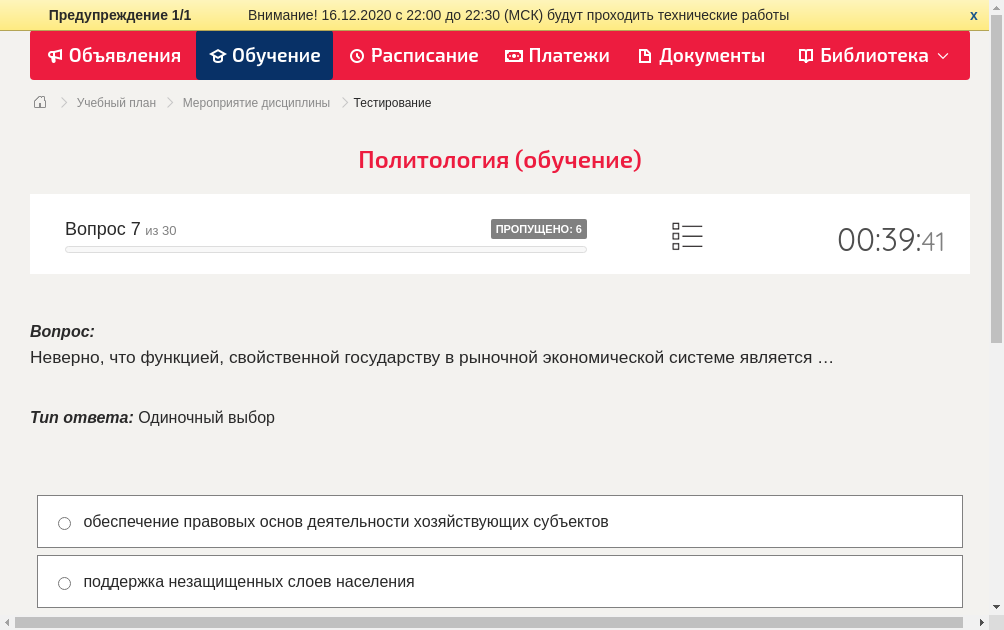Choose поддержка незащищенных слоев населения
Viewport: 1004px width, 630px height.
(249, 581)
